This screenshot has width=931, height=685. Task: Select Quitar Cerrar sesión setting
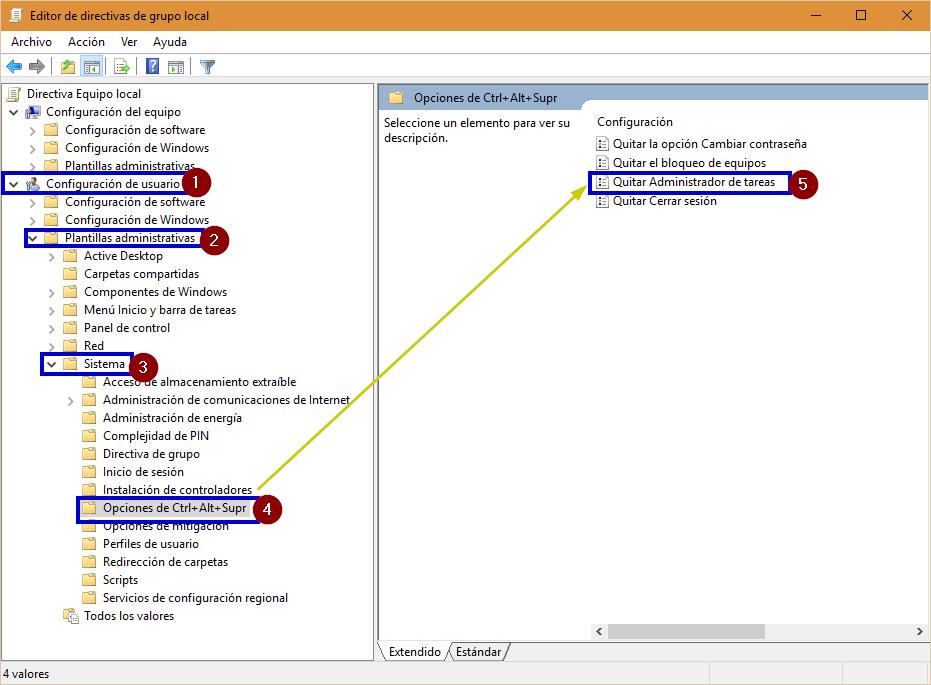click(664, 201)
